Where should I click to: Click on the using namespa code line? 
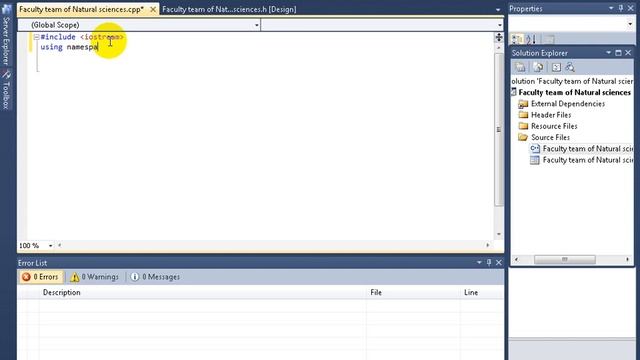coord(69,47)
